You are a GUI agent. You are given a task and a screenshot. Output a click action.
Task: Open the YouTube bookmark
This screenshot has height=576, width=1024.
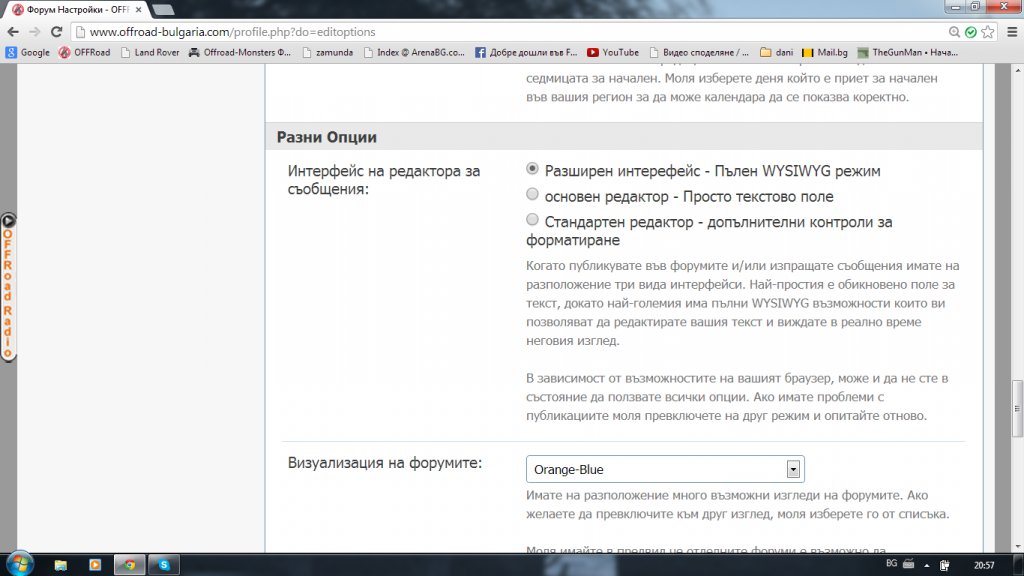coord(613,52)
